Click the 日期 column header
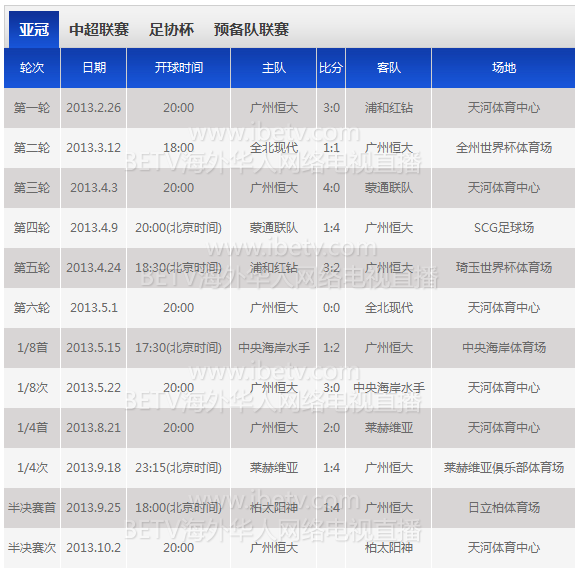 [x=94, y=68]
